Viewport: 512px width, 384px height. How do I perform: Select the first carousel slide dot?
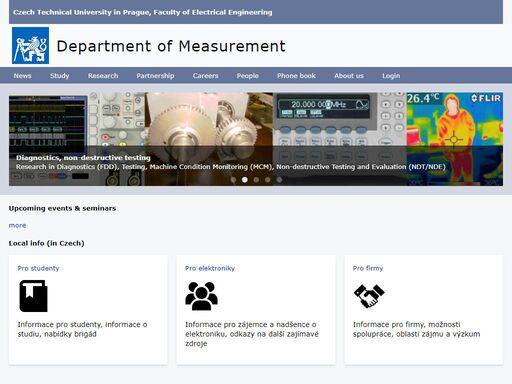coord(233,180)
